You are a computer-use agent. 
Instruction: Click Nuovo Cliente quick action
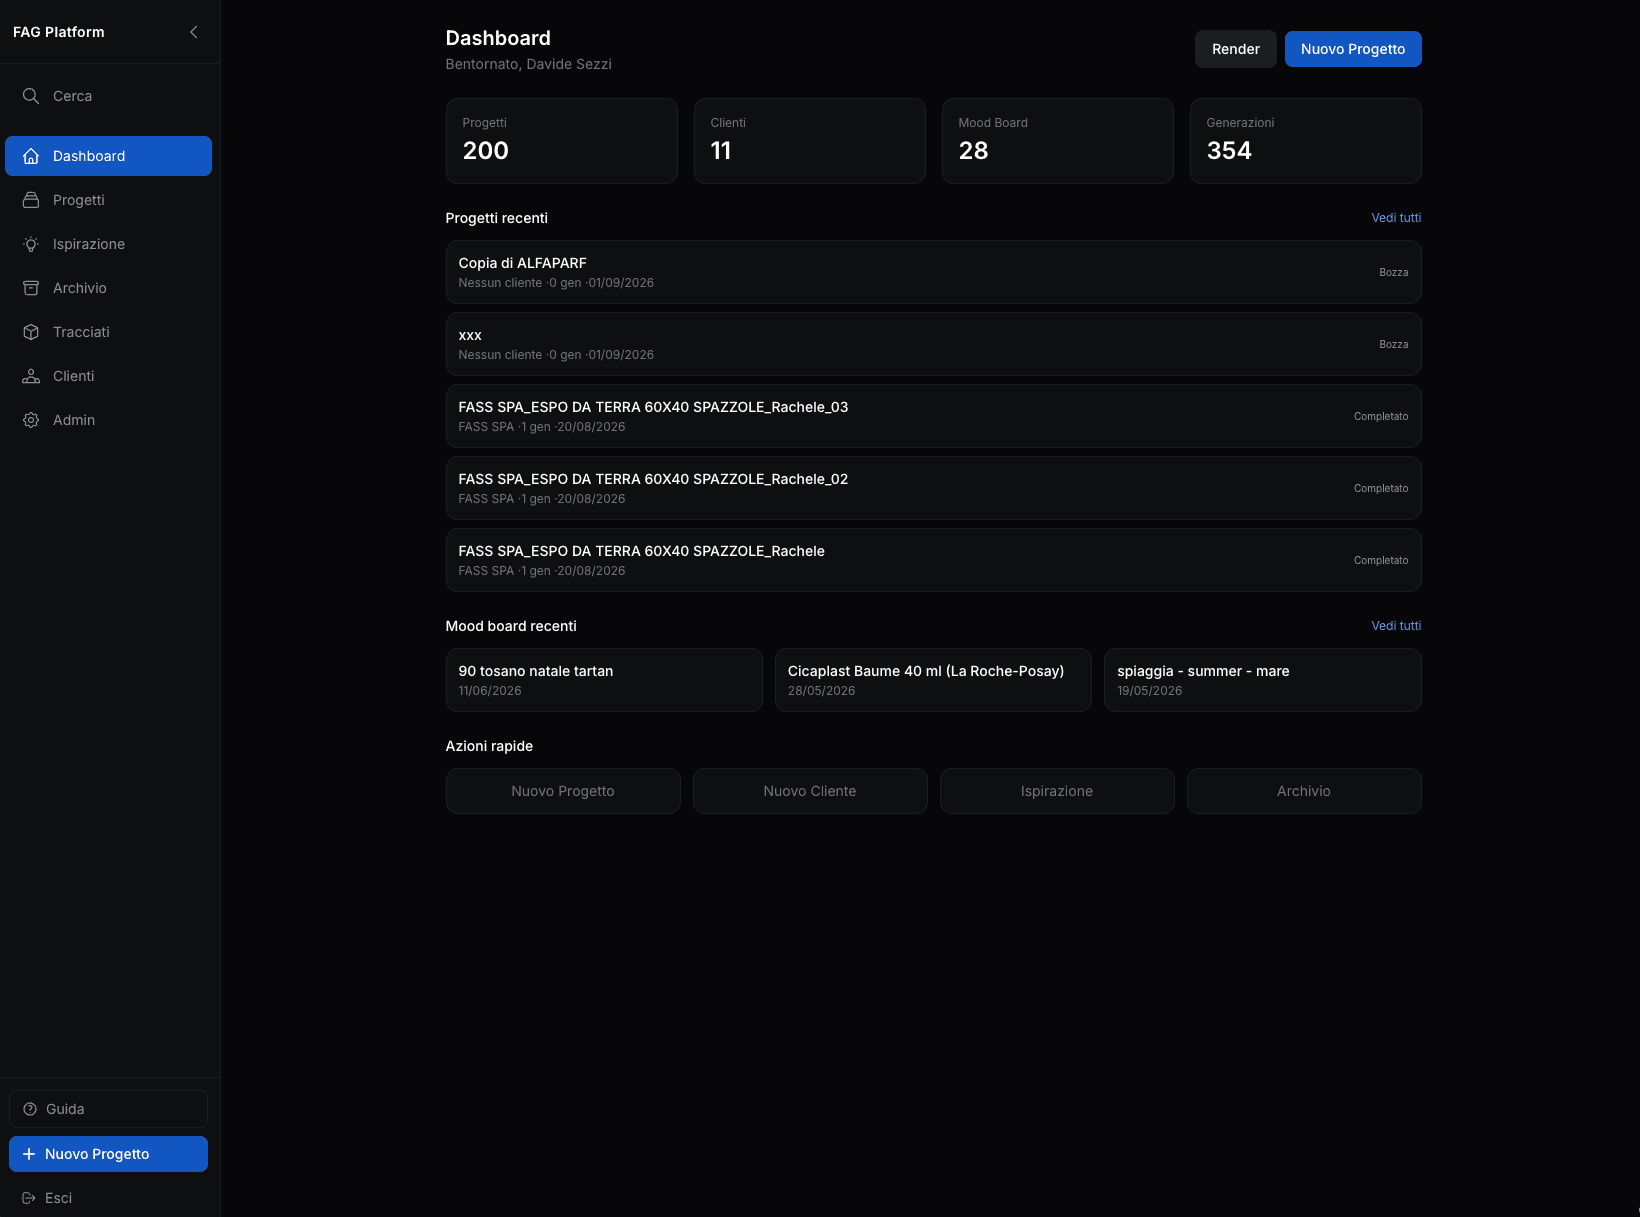coord(810,791)
